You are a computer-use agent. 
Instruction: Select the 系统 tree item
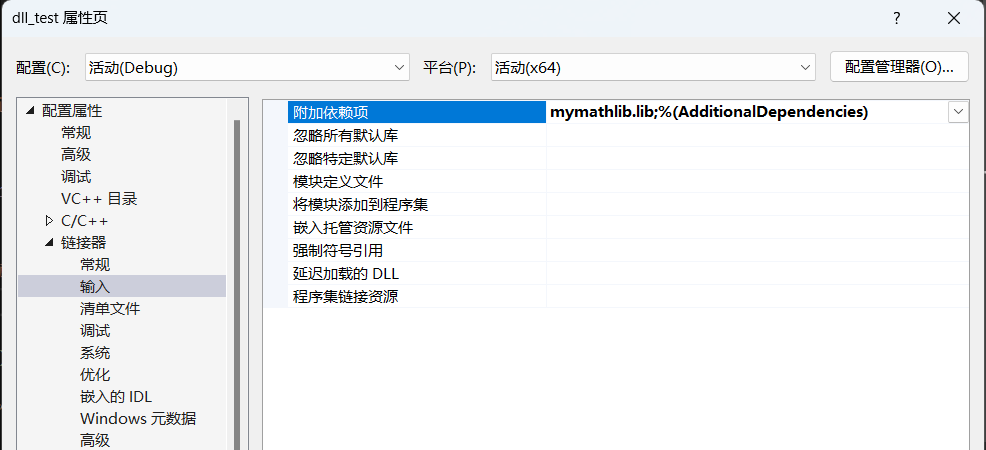95,353
